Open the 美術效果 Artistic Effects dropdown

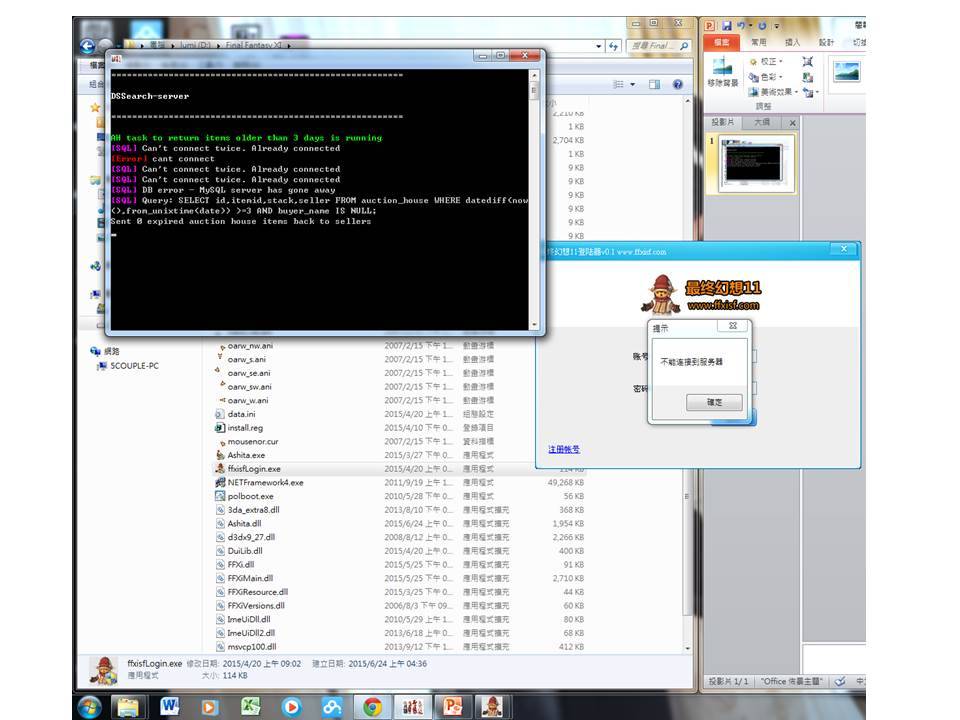(773, 92)
